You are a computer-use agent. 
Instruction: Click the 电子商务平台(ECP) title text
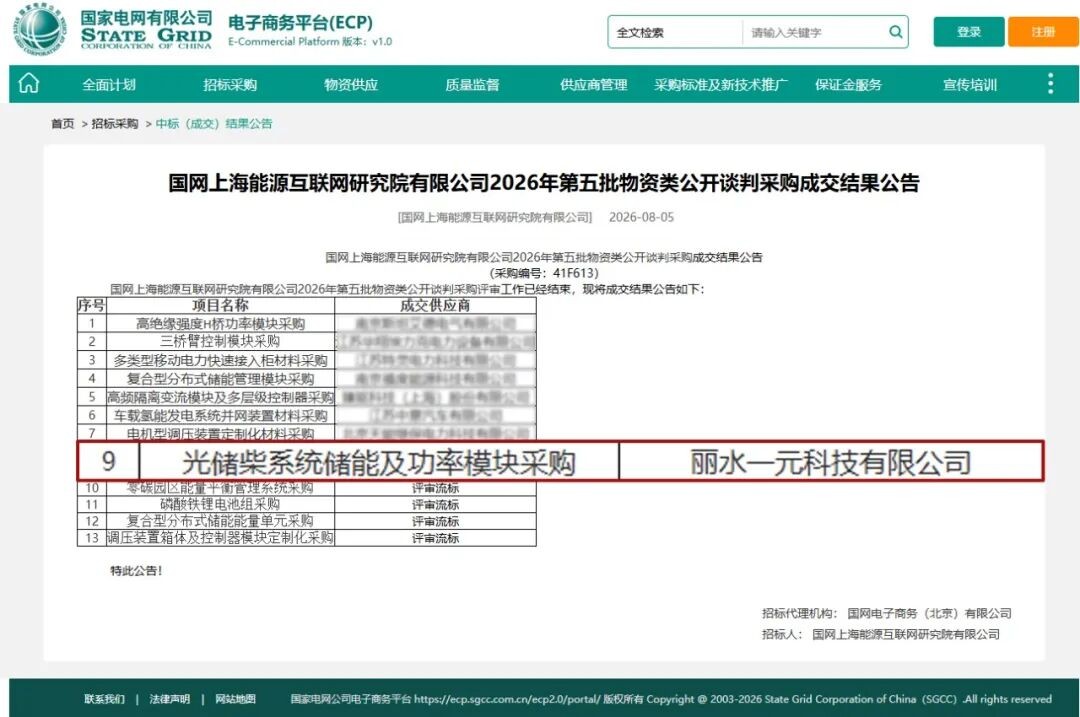pos(300,22)
